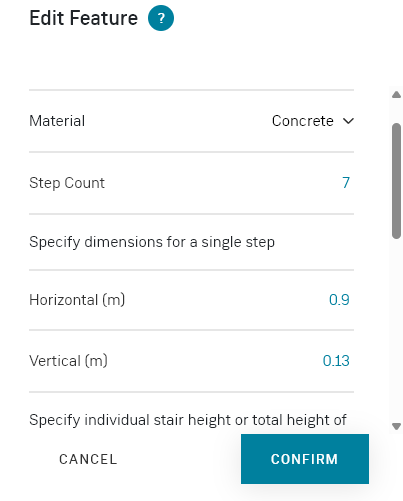Screen dimensions: 403x501
Task: Click the Edit Feature title text
Action: coord(83,18)
